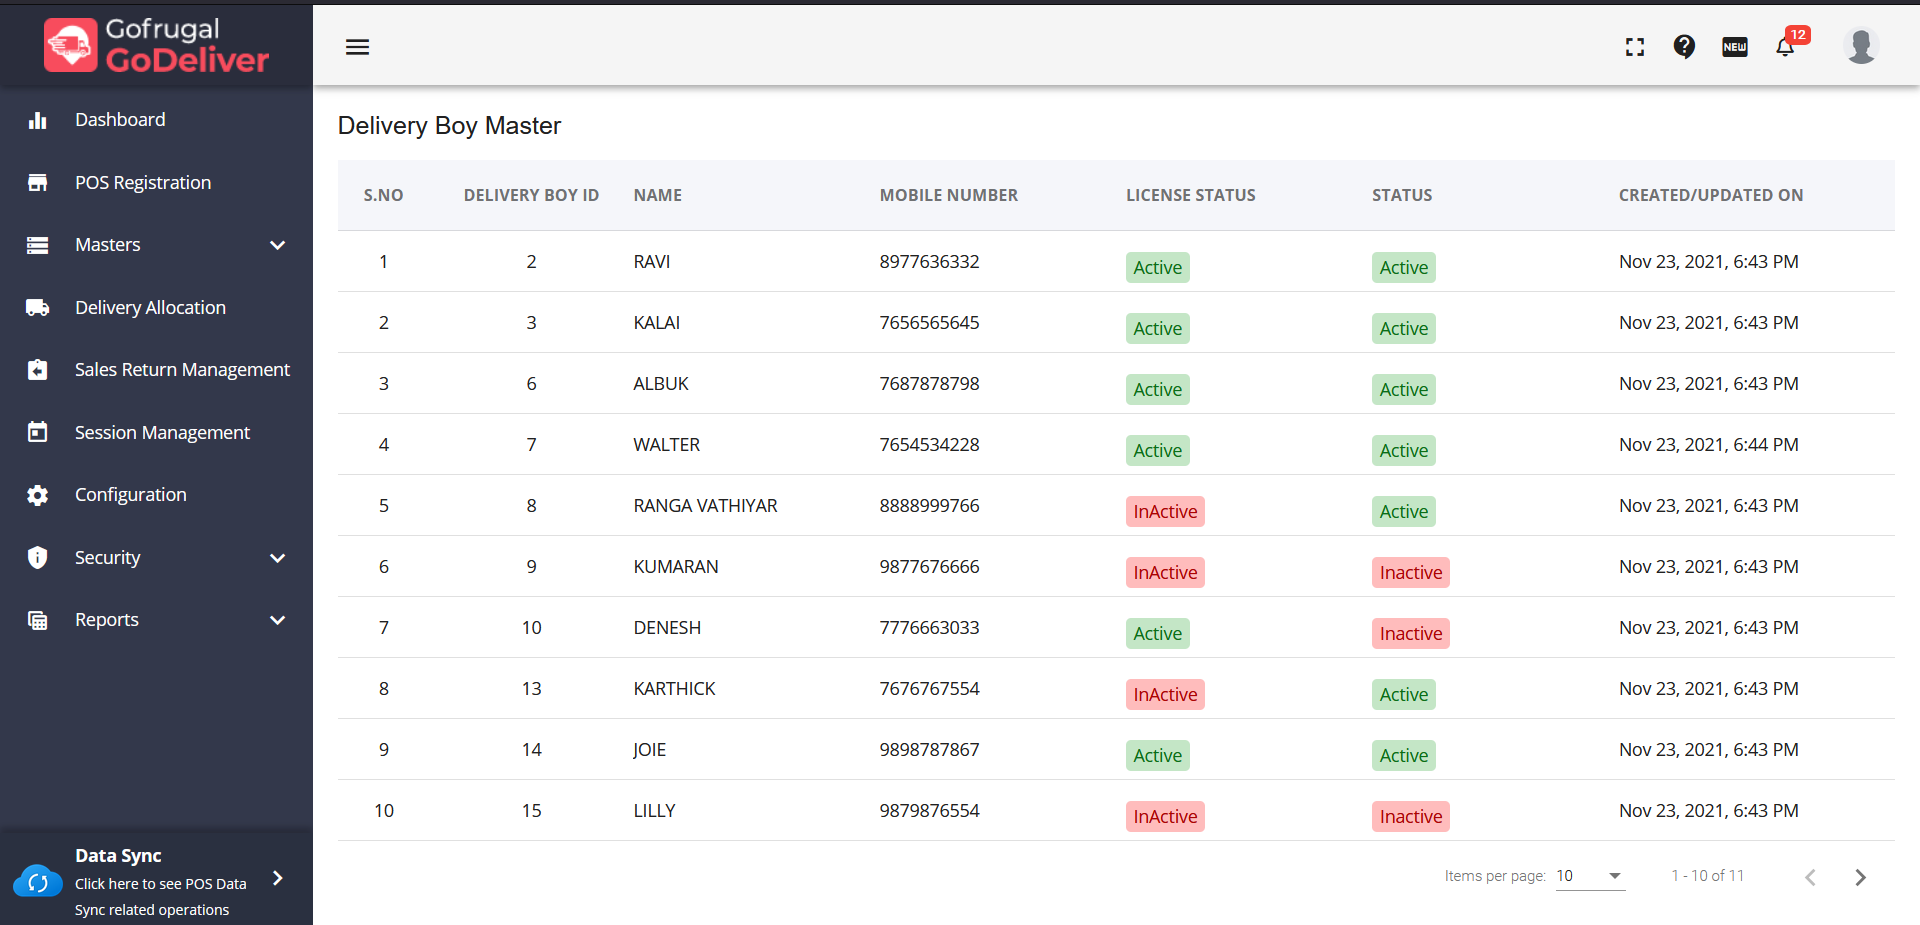Open the Items per page dropdown
The width and height of the screenshot is (1920, 925).
(x=1590, y=876)
